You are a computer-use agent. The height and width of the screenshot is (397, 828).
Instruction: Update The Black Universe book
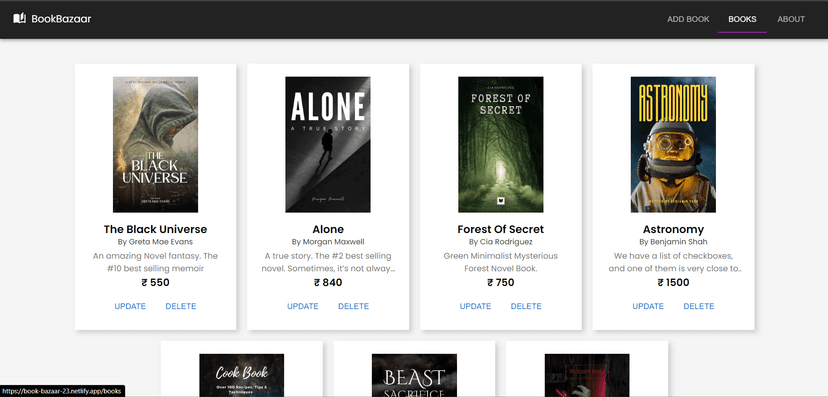click(x=130, y=306)
